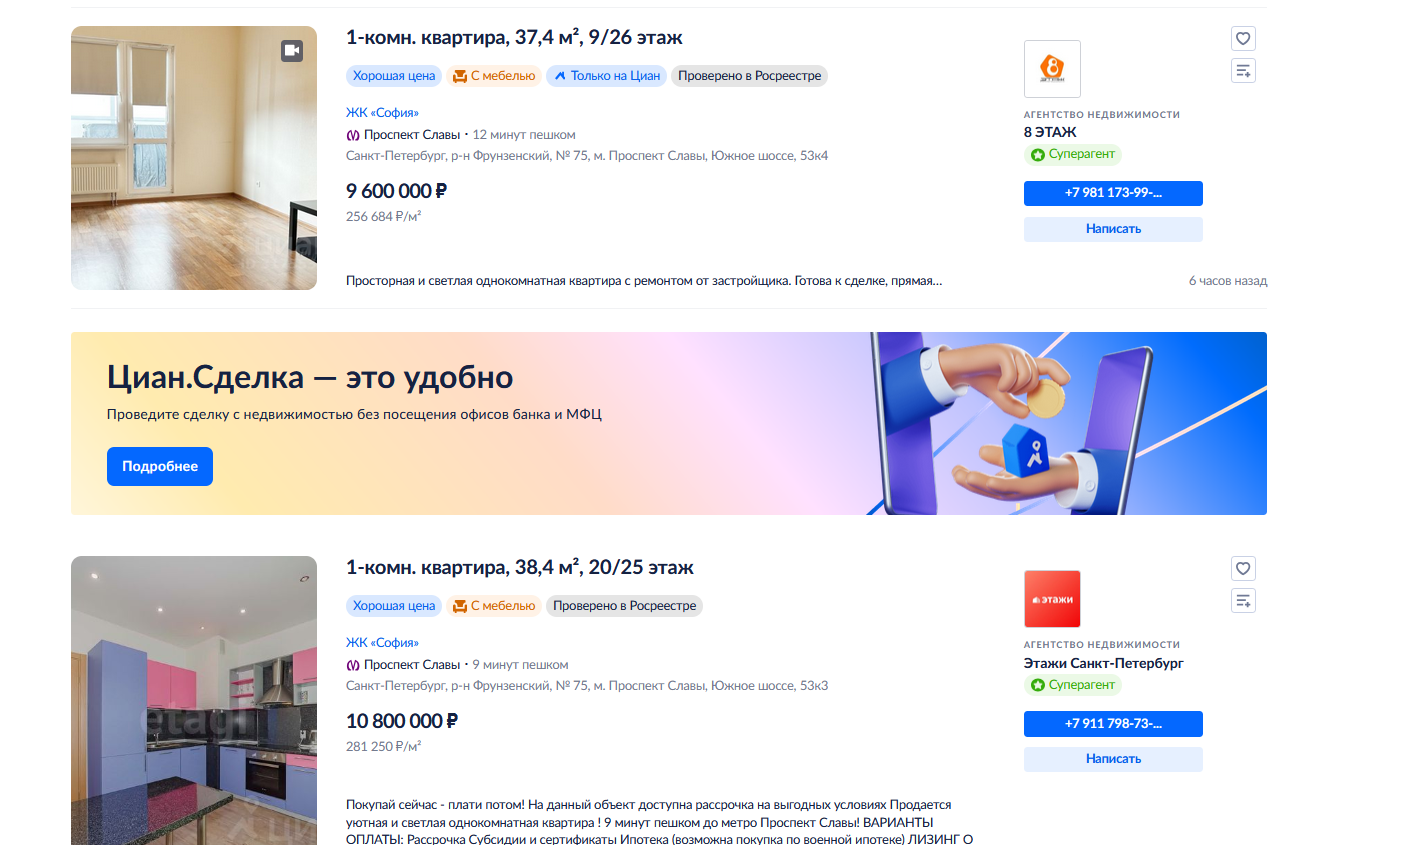
Task: Show phone number +7 981 173-99
Action: coord(1113,193)
